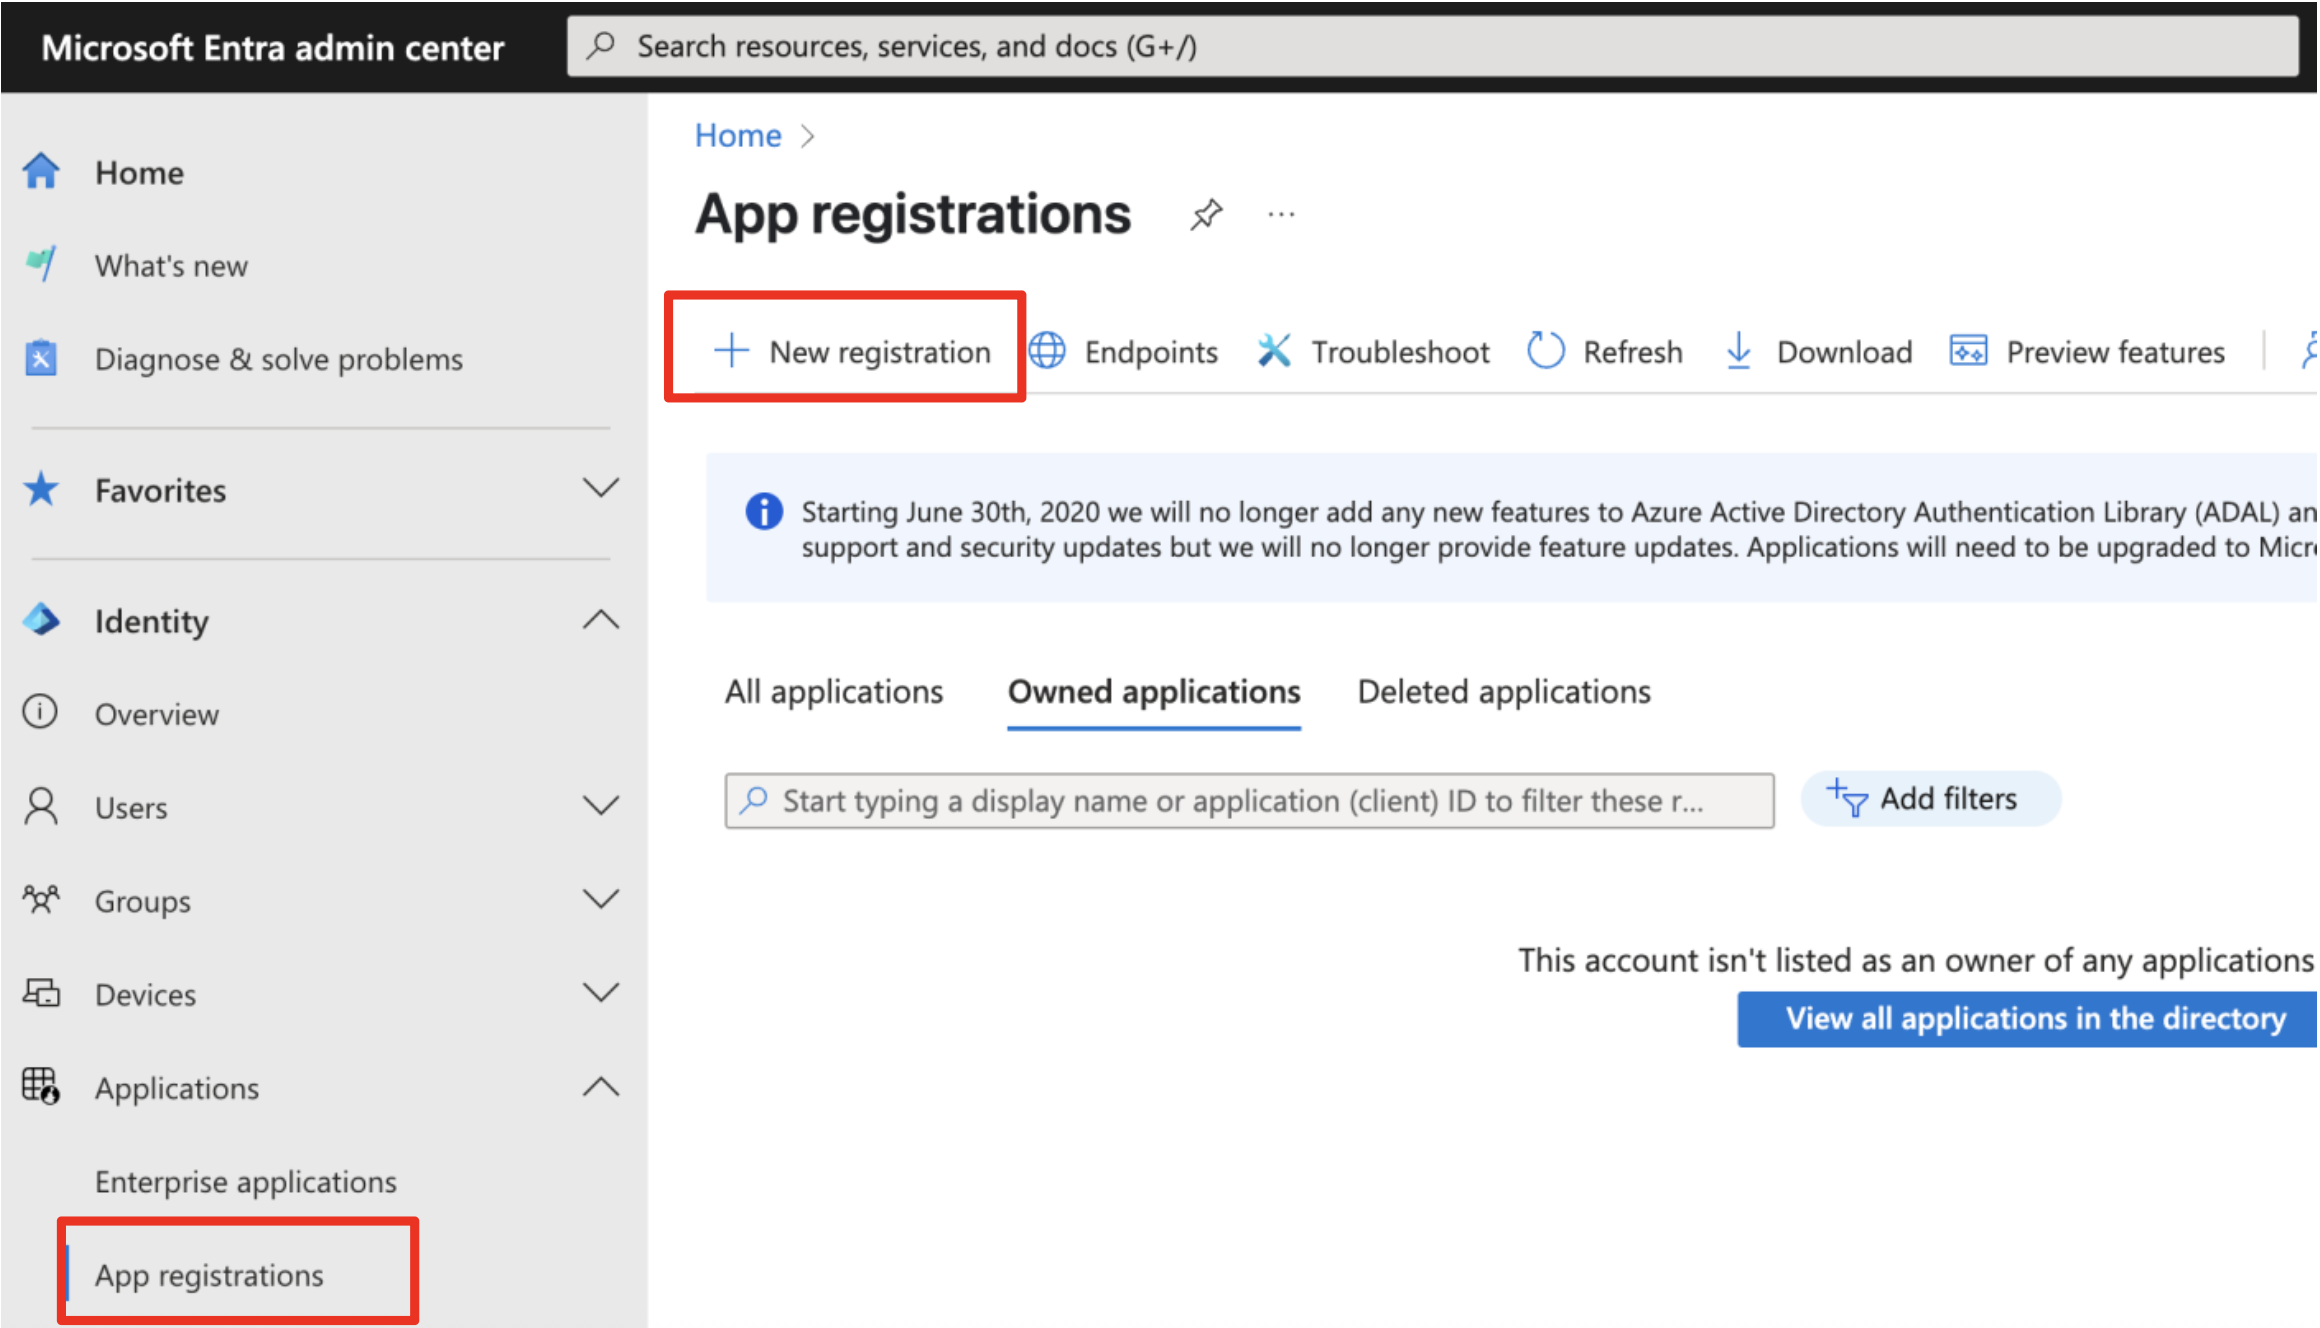Click the Devices icon in sidebar
Viewport: 2320px width, 1328px height.
coord(41,993)
